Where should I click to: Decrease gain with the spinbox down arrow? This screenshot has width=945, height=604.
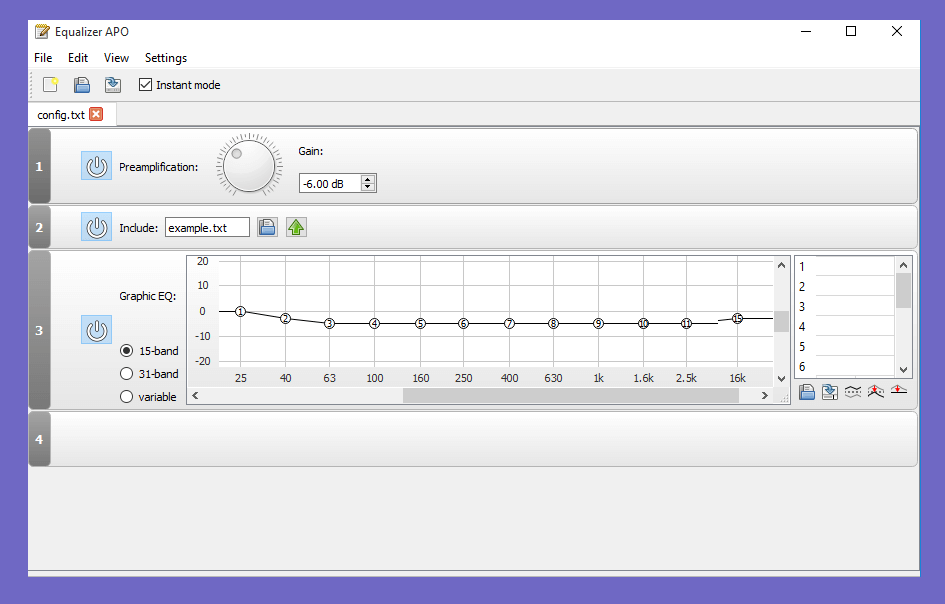pos(368,187)
